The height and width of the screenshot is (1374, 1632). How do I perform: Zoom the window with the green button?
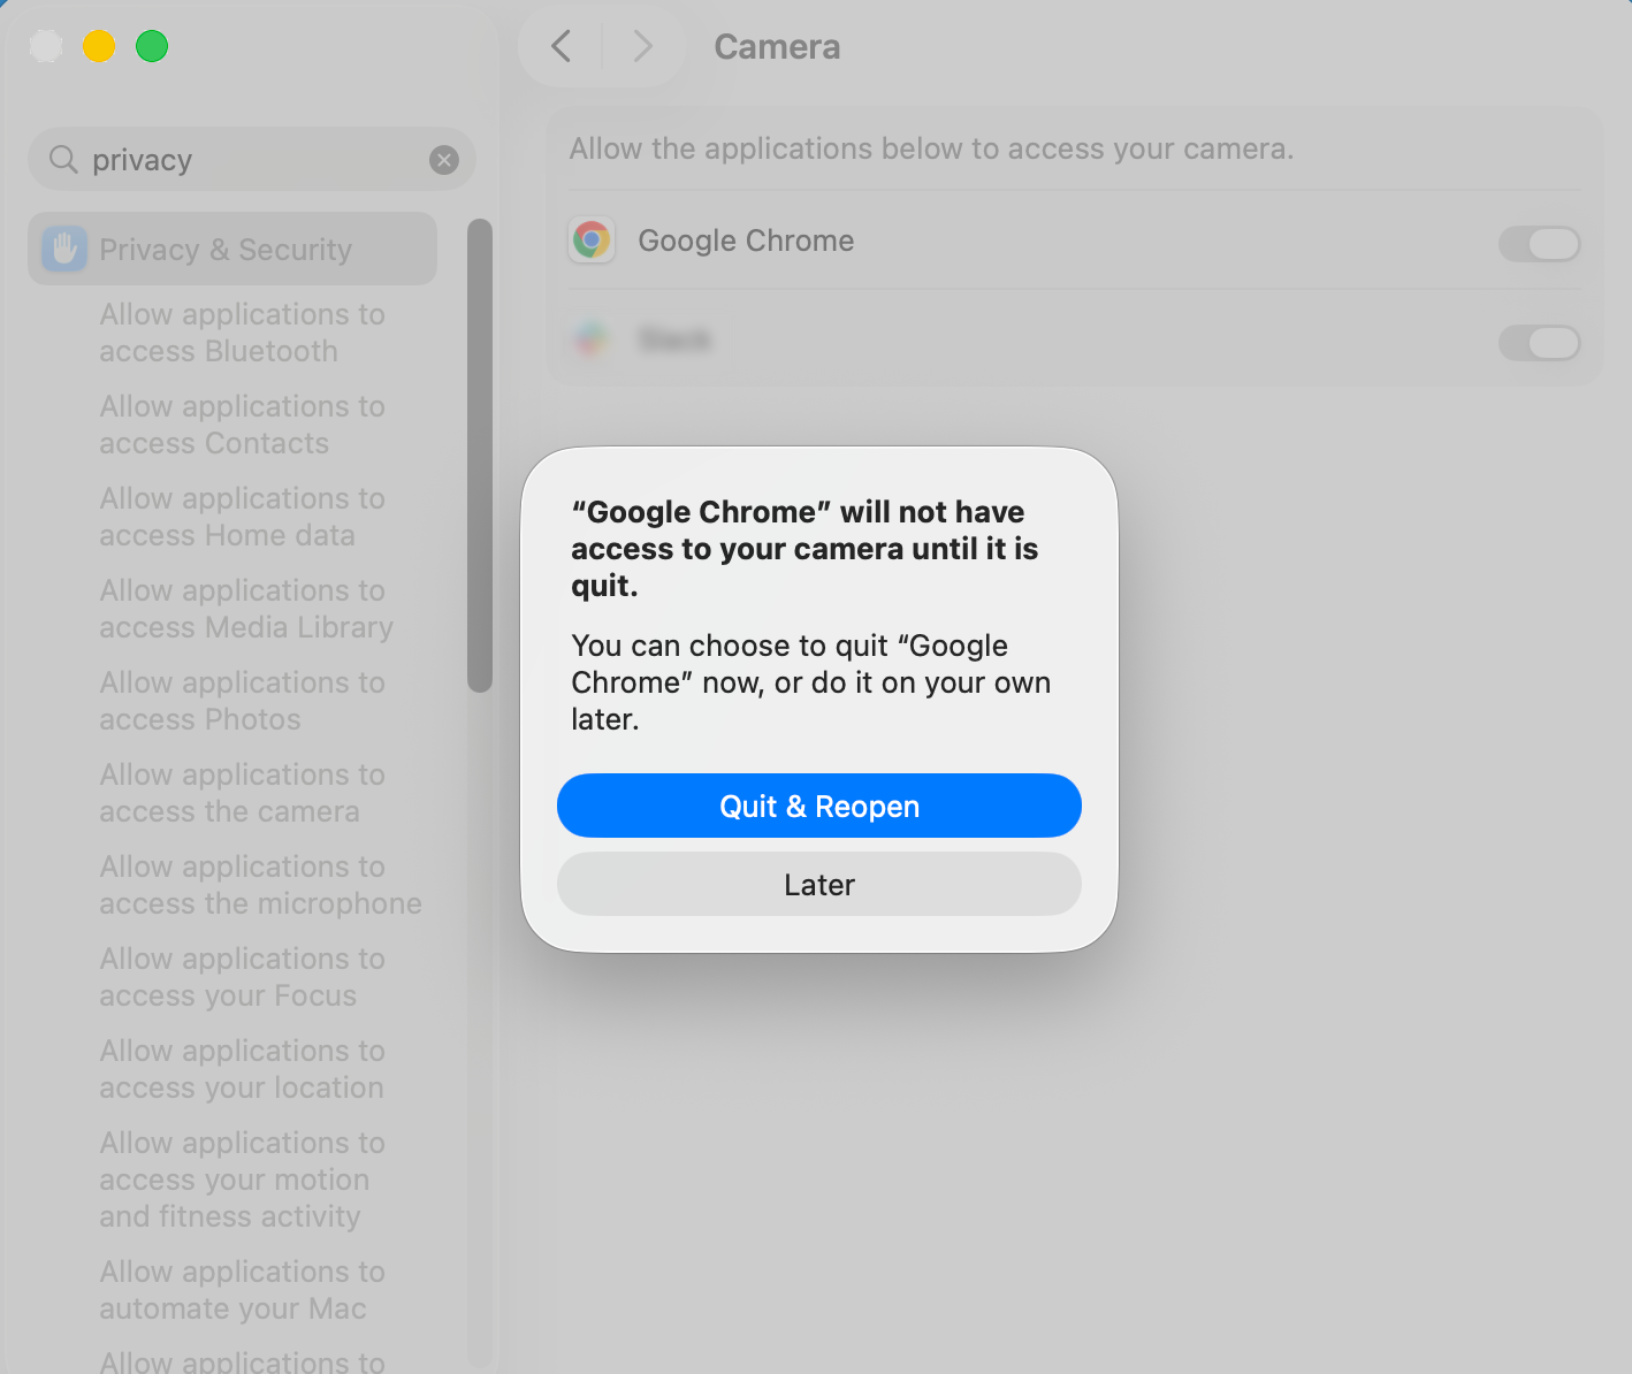[152, 46]
